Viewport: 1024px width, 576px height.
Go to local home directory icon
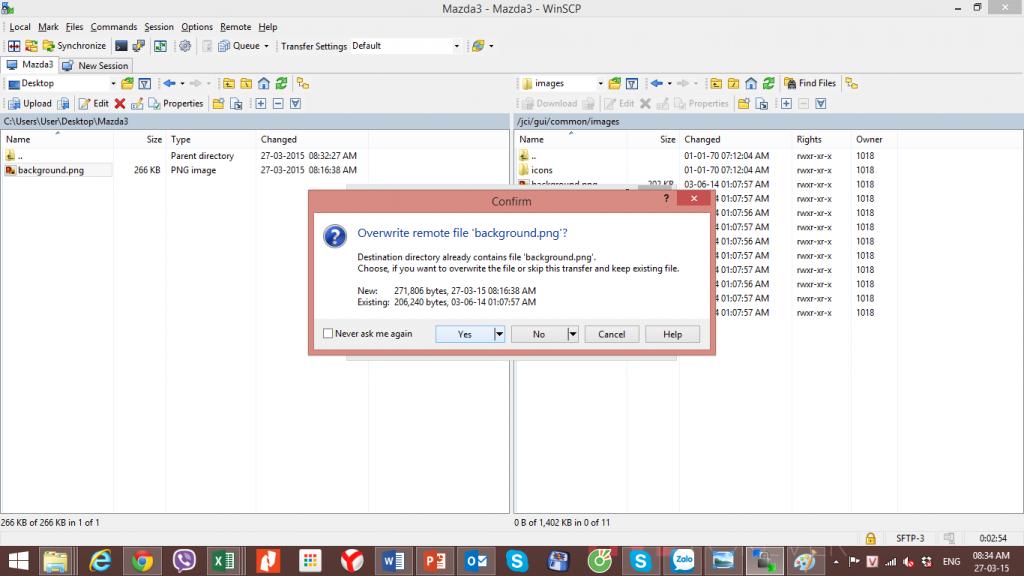click(264, 84)
